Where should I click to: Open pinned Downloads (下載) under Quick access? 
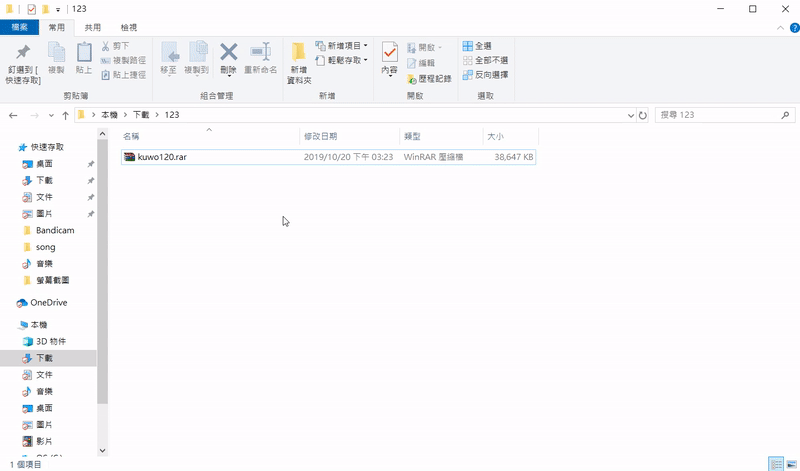pyautogui.click(x=44, y=180)
